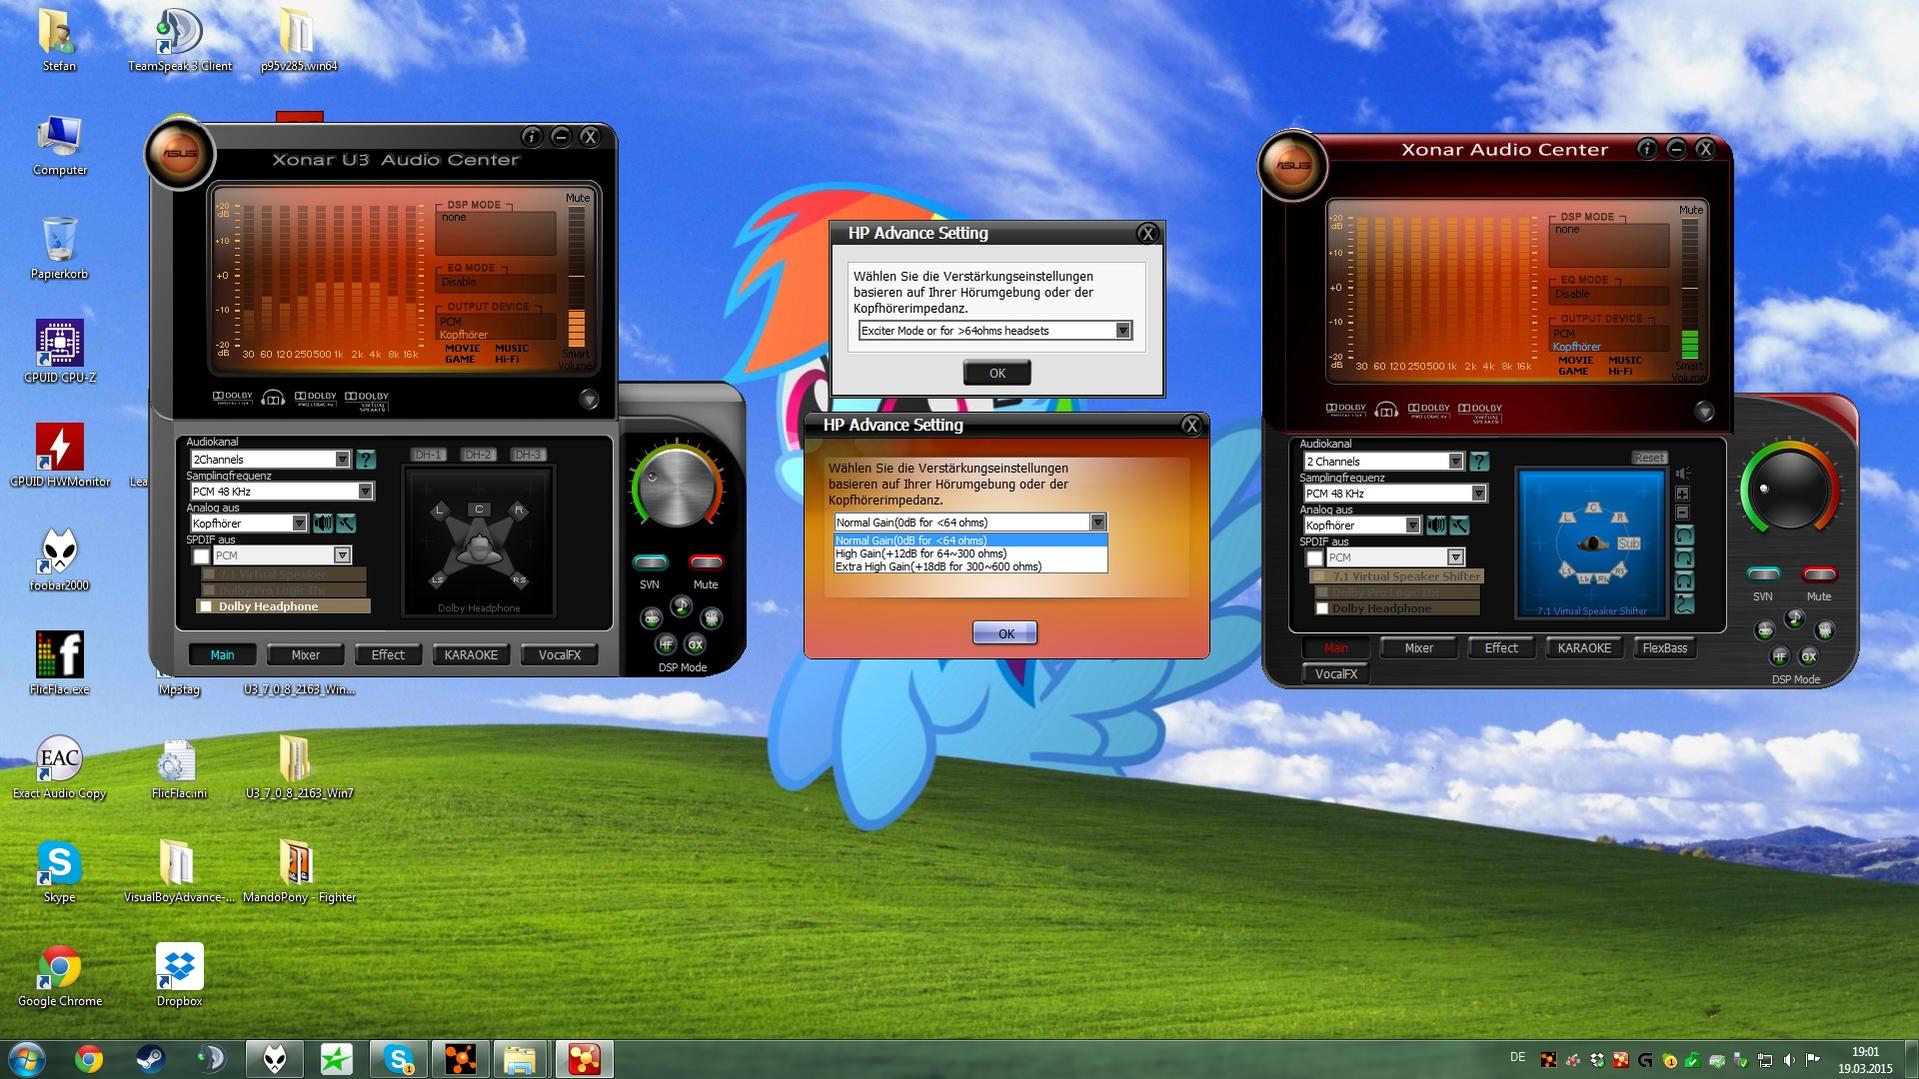Enable 7.1 Virtual Speaker Shifter checkbox in red Xonar

(x=1321, y=577)
